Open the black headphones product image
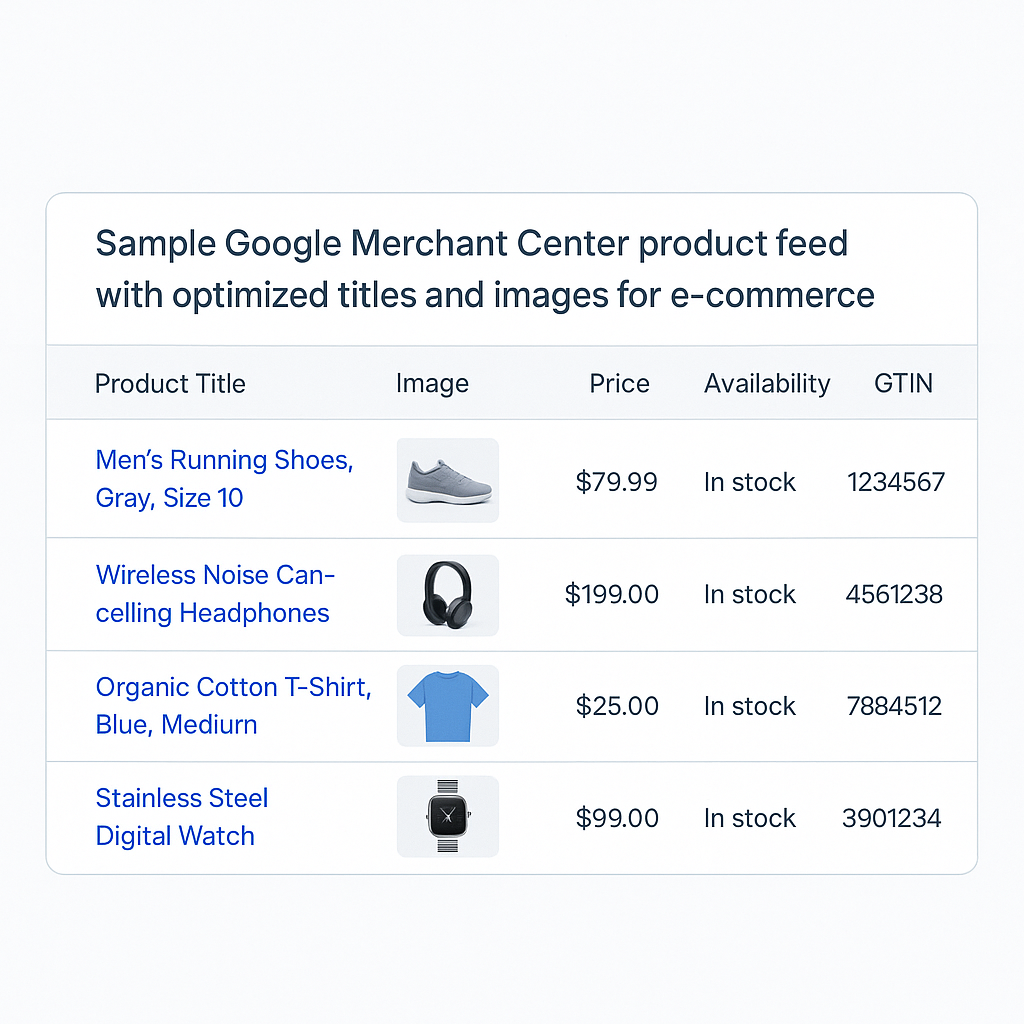 pyautogui.click(x=447, y=594)
